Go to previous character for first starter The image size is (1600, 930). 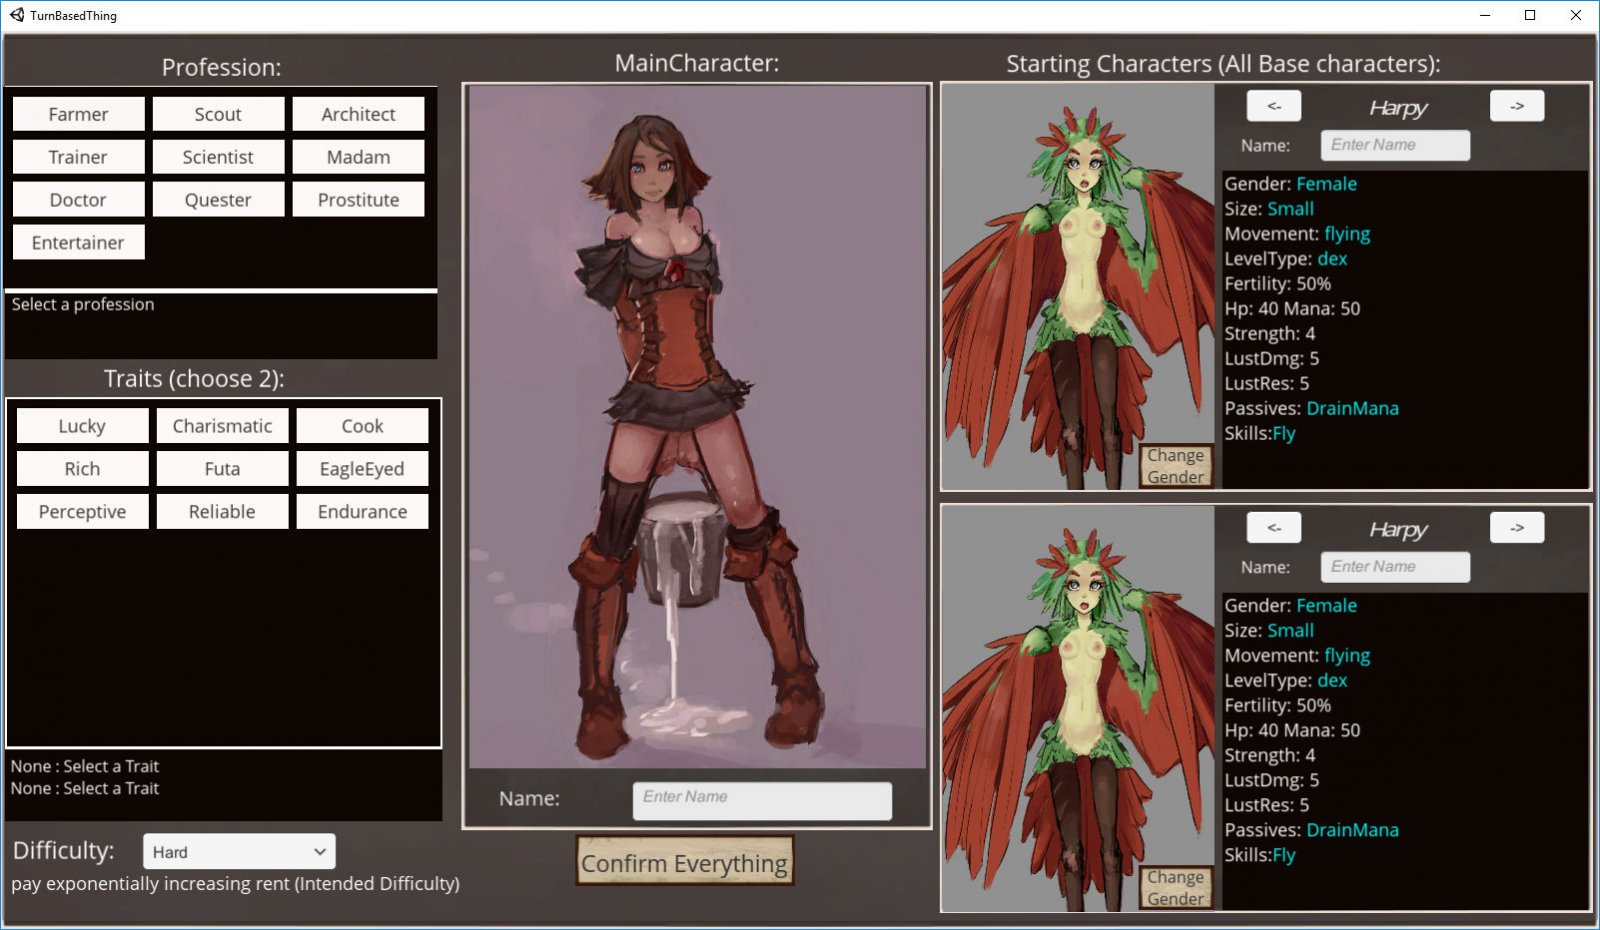click(1274, 106)
